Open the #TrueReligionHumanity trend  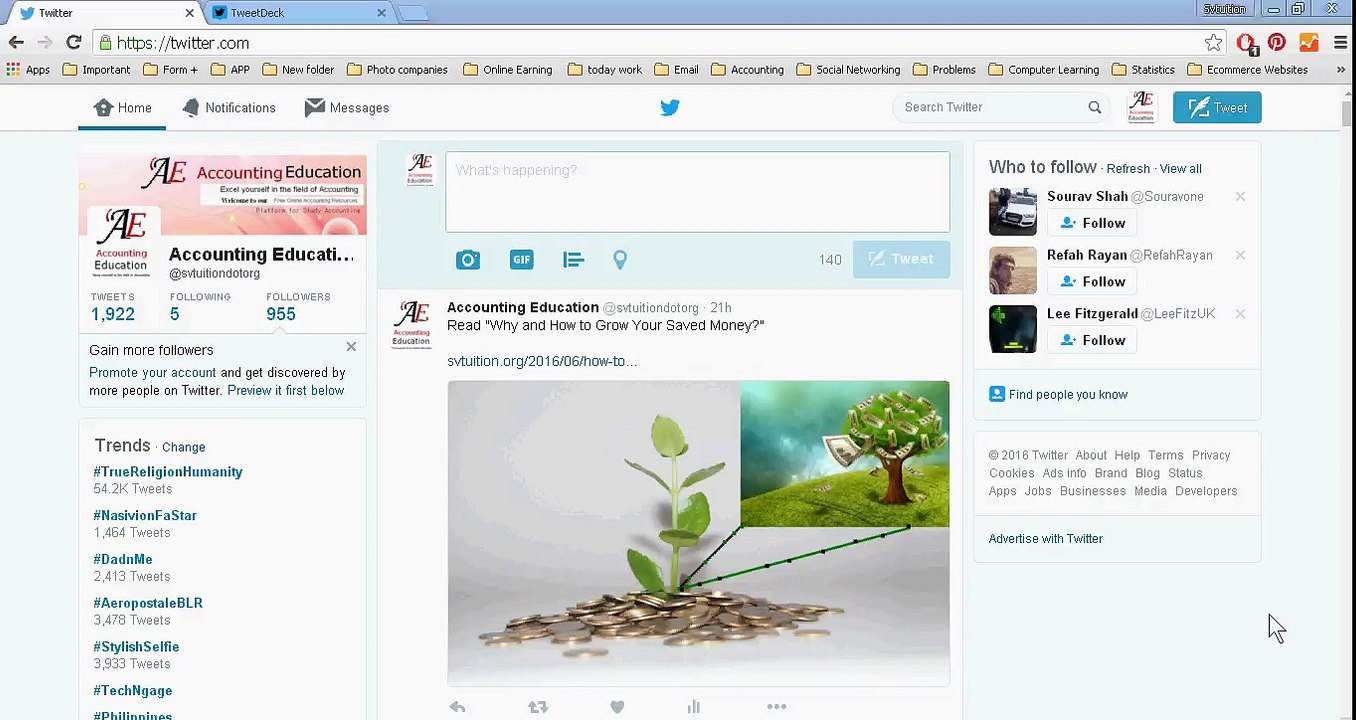pyautogui.click(x=168, y=472)
